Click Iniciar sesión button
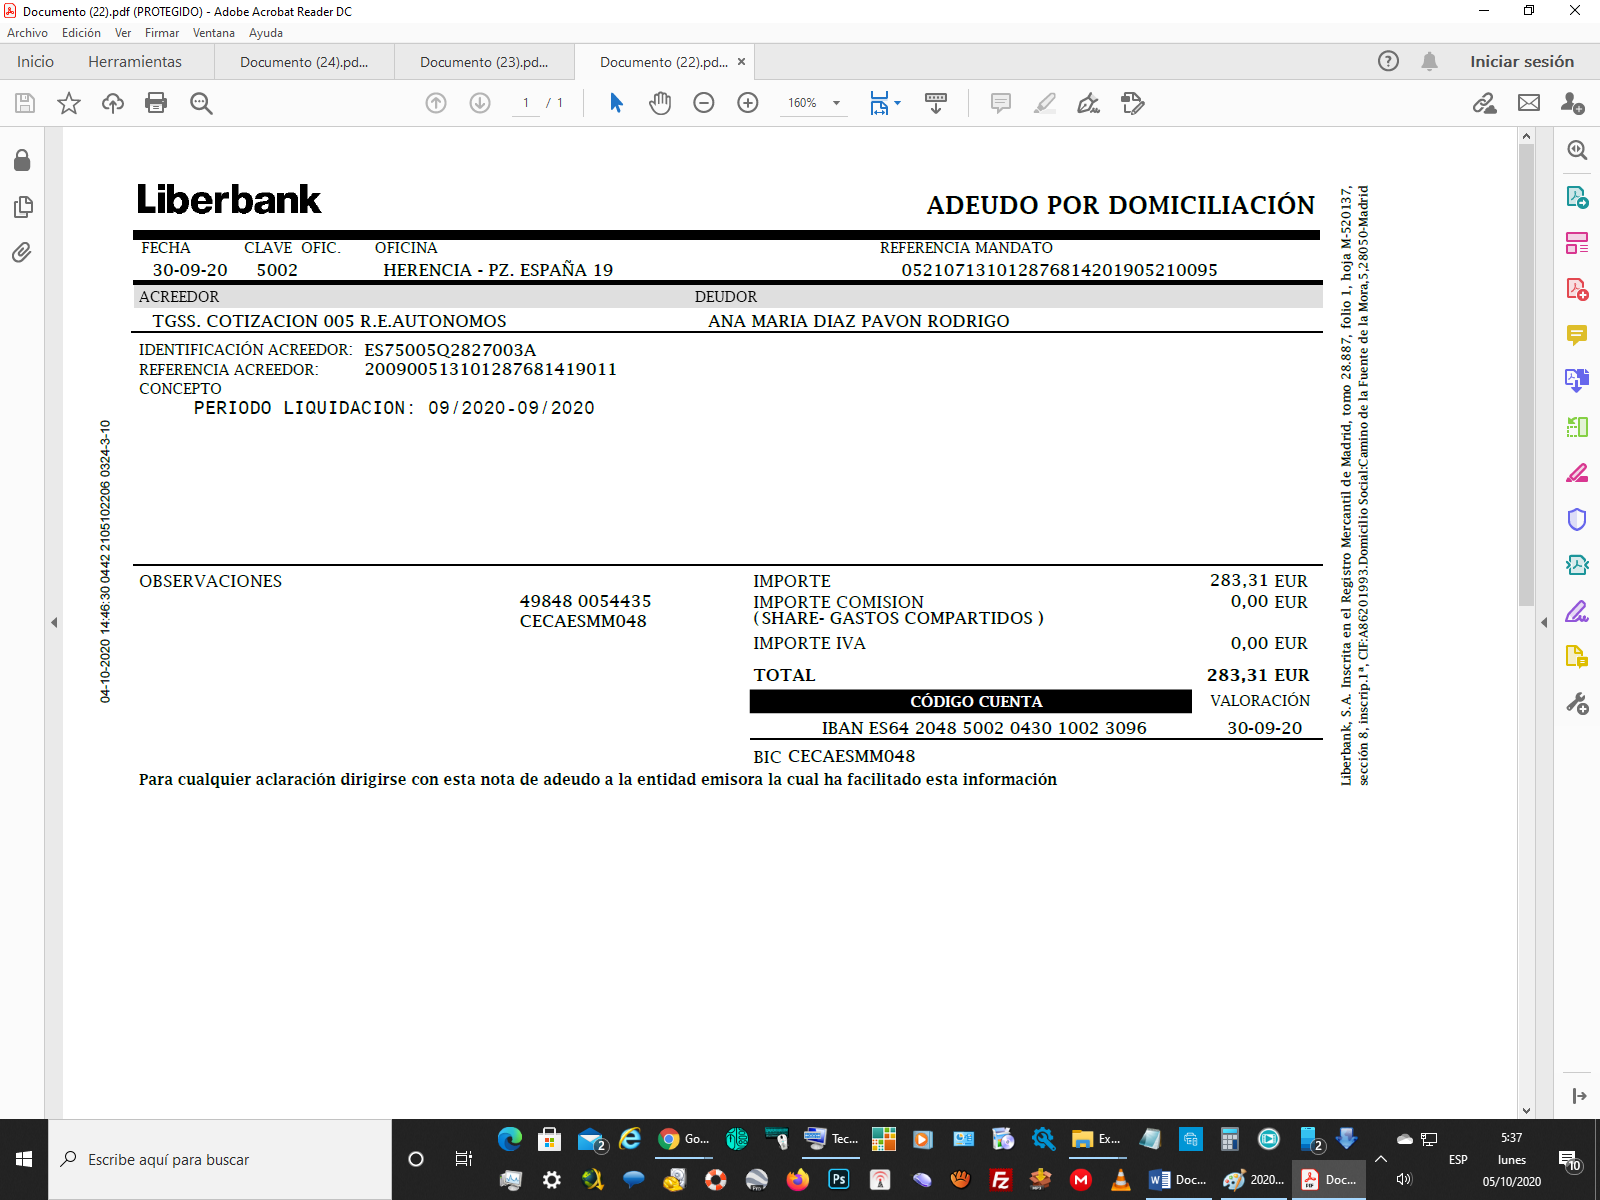The width and height of the screenshot is (1600, 1200). point(1521,62)
